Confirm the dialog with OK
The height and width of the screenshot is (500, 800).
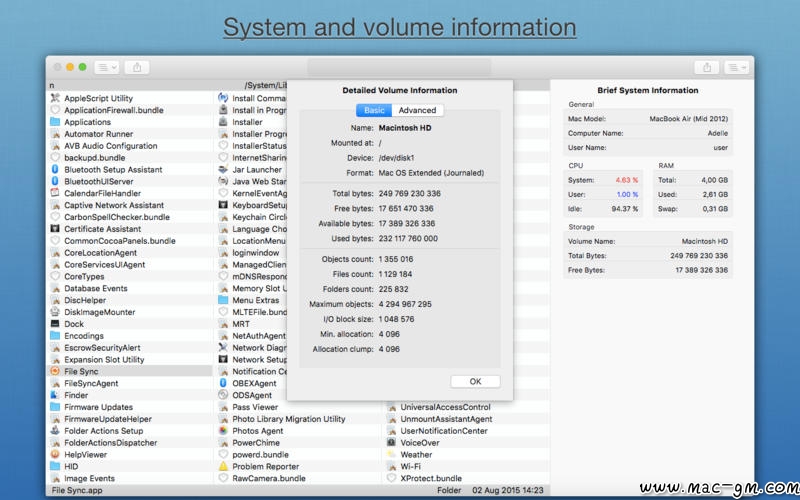click(x=475, y=382)
